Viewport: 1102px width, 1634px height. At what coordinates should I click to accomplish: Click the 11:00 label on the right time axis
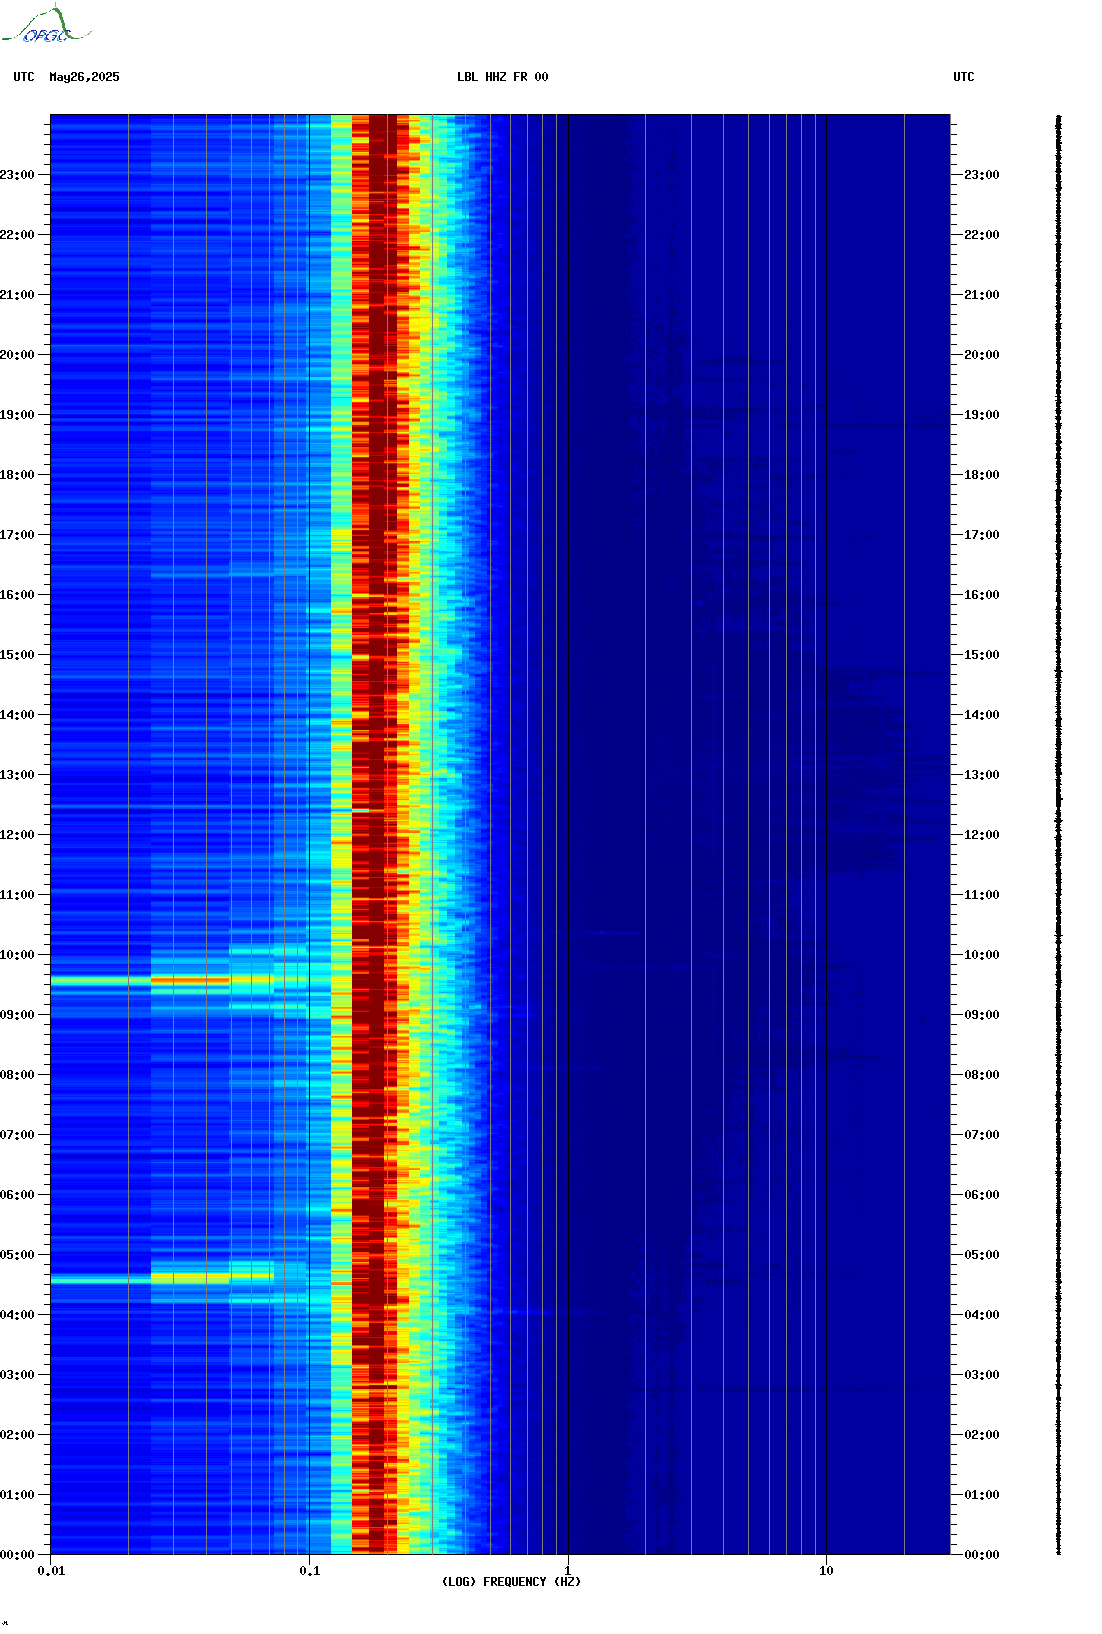tap(982, 895)
